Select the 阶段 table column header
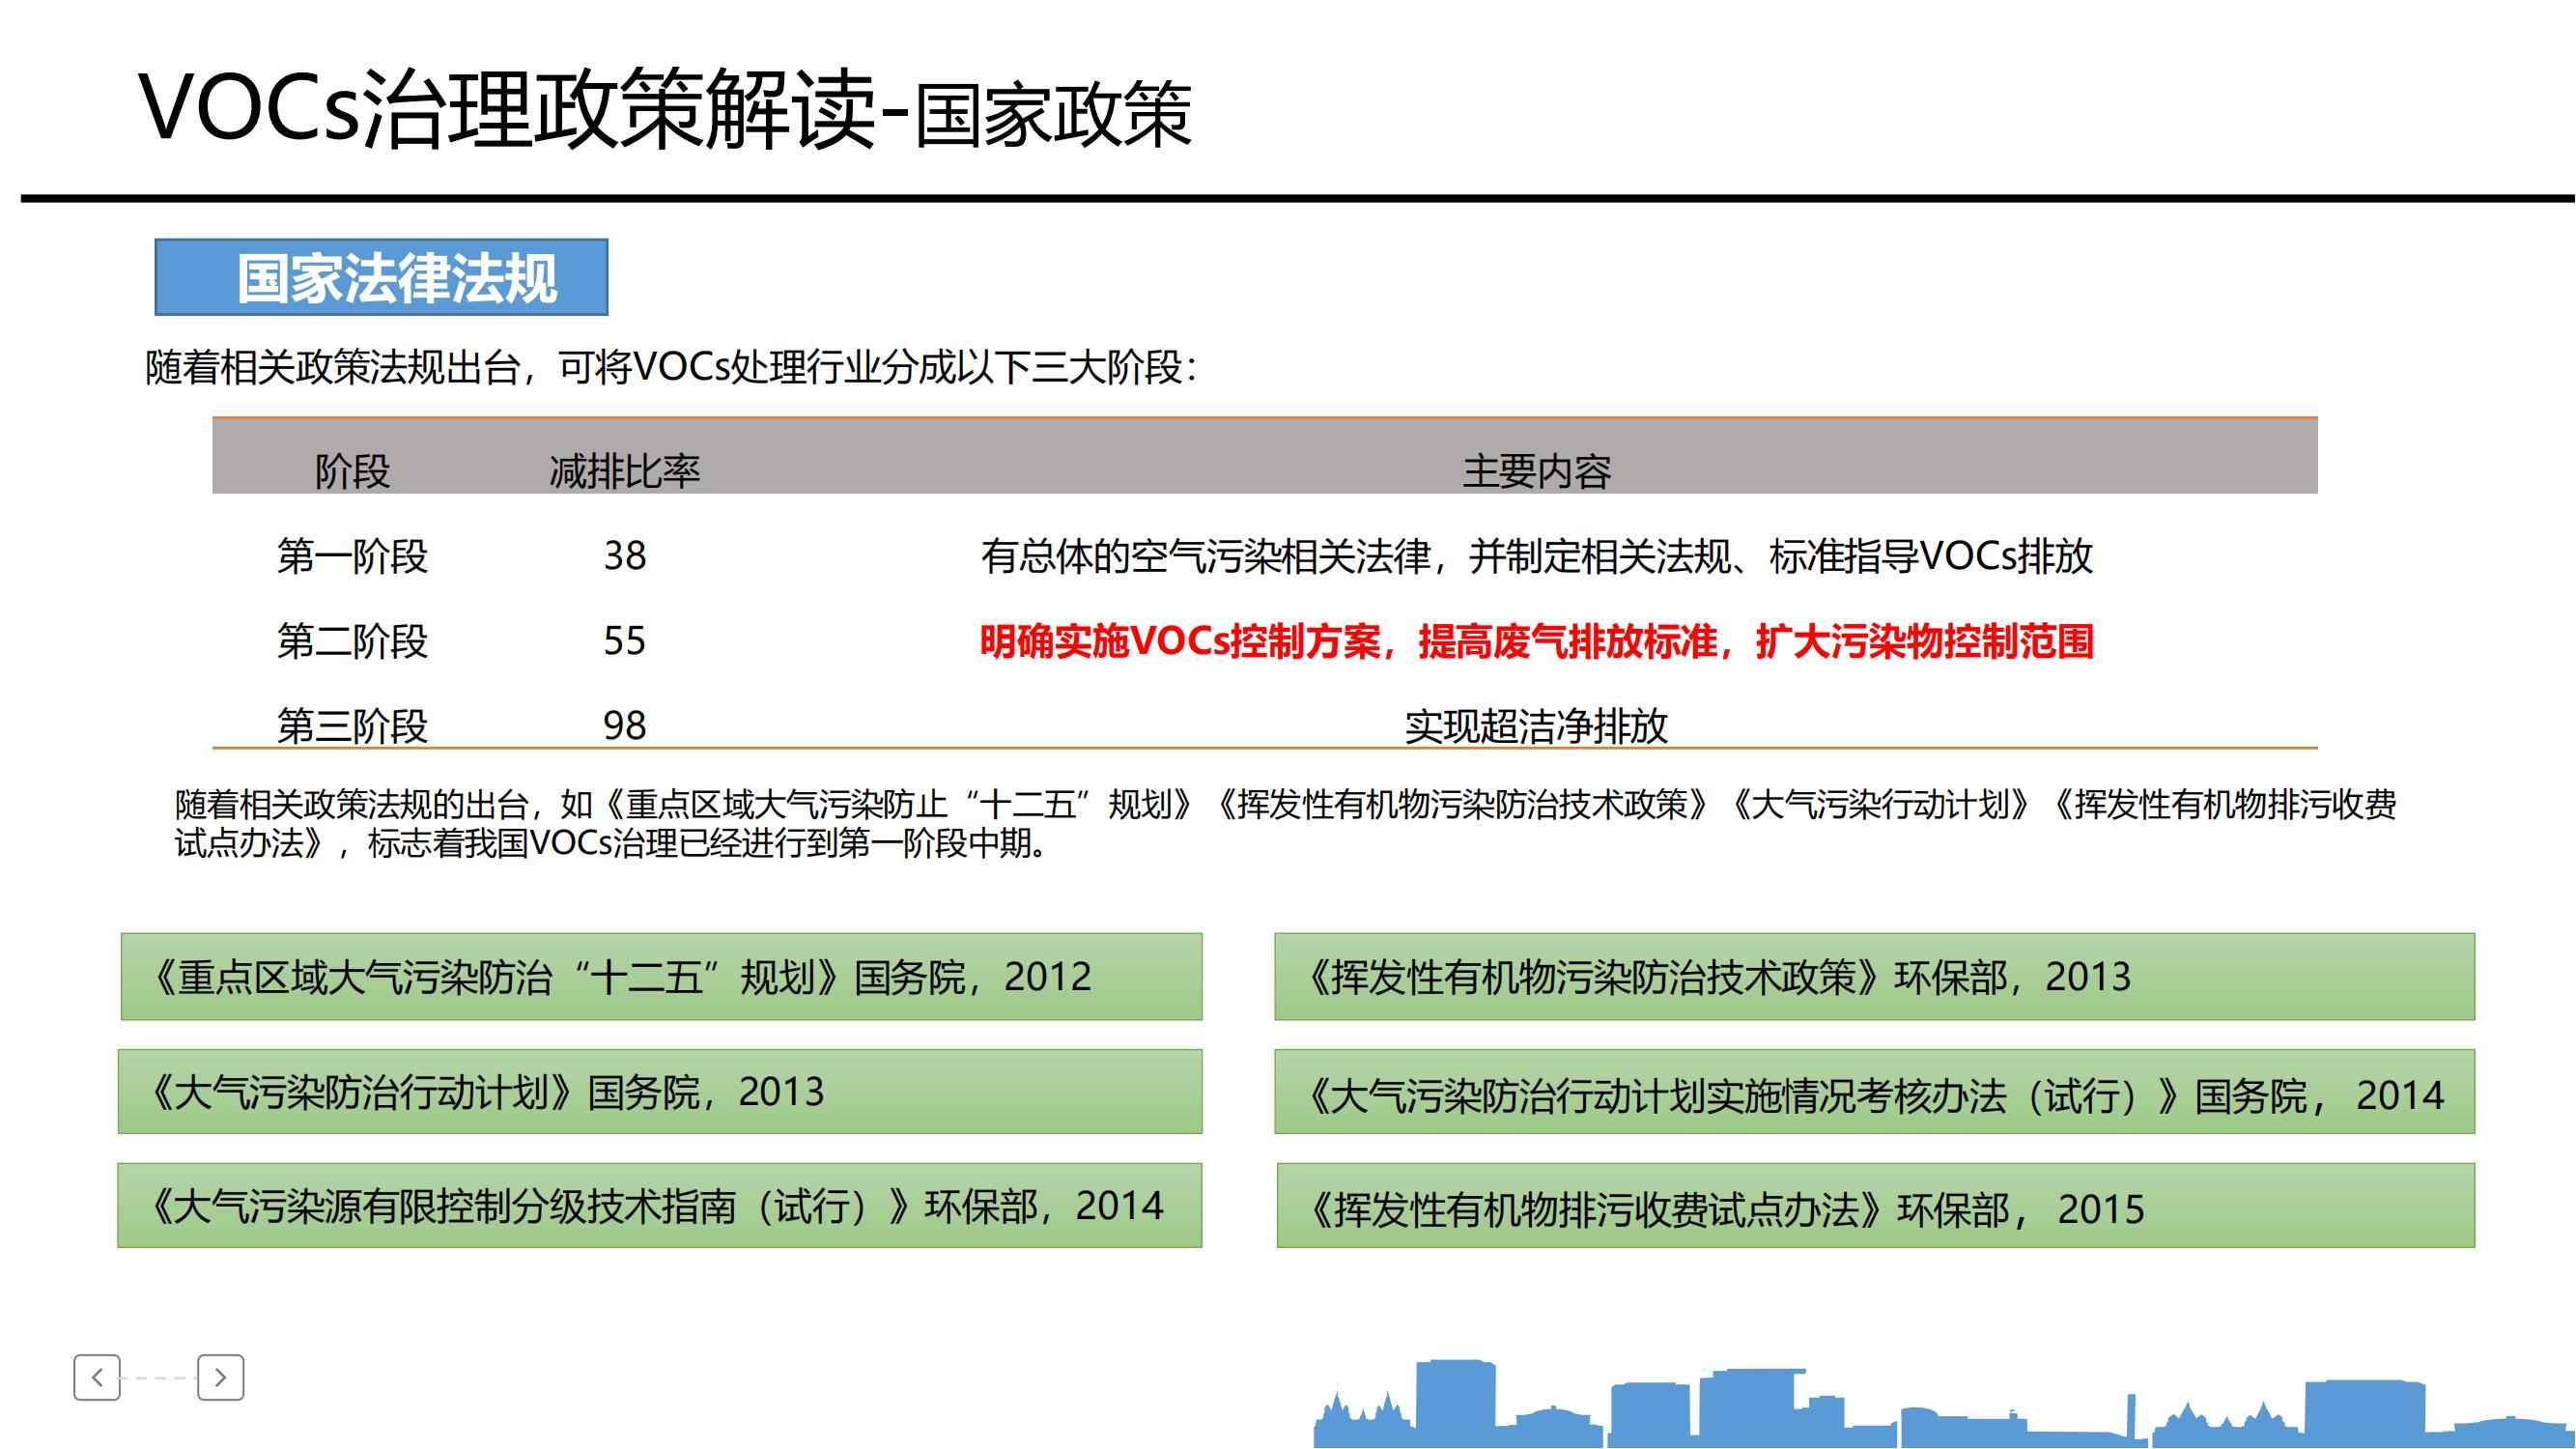 [352, 471]
